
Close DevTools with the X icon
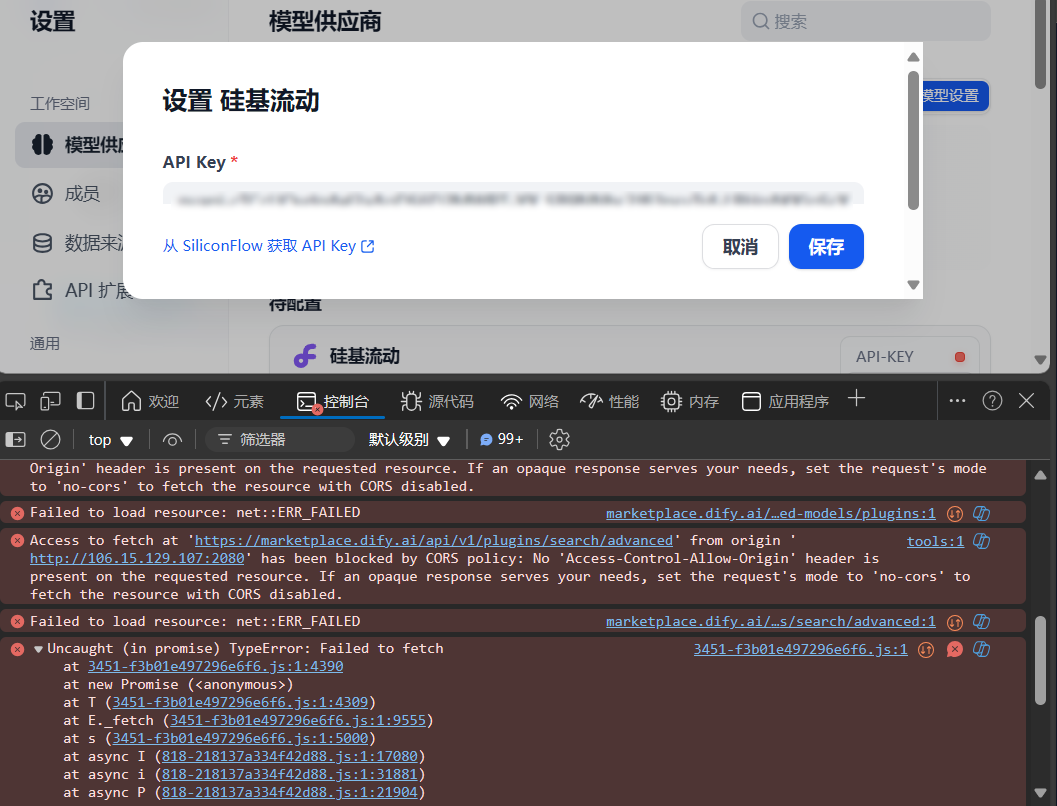(1027, 401)
